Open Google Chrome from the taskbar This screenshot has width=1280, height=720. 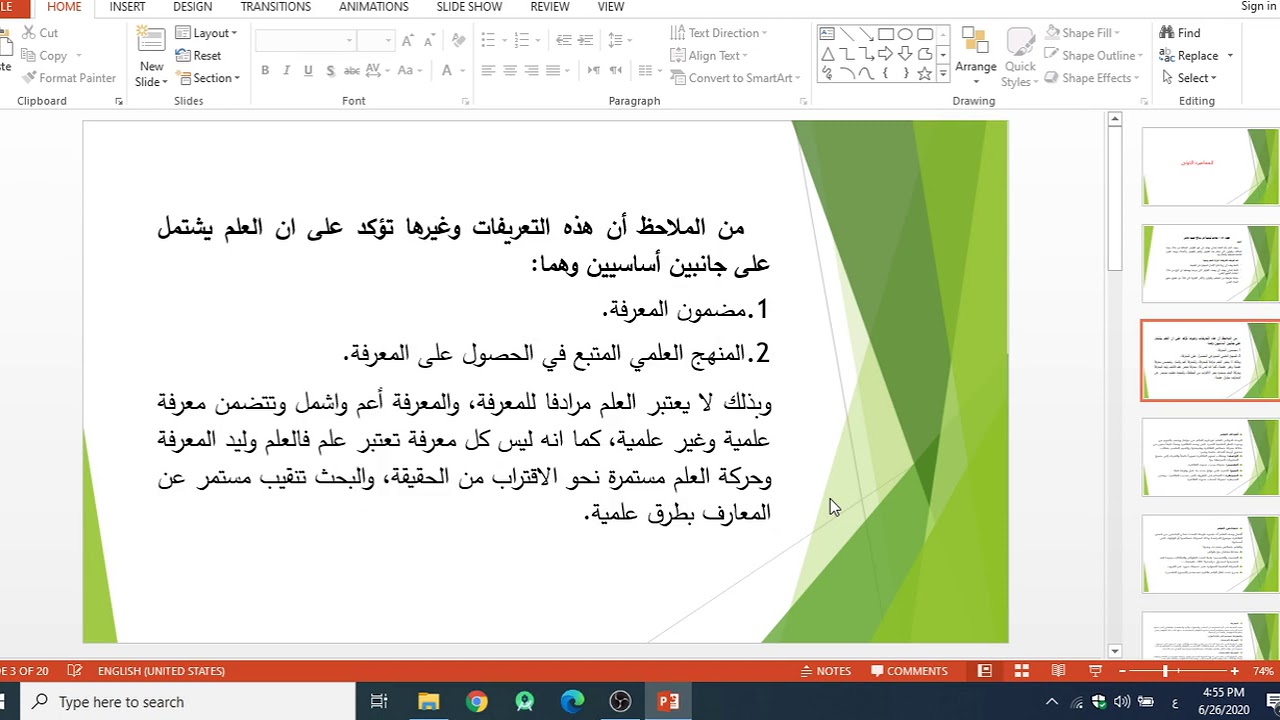click(477, 702)
